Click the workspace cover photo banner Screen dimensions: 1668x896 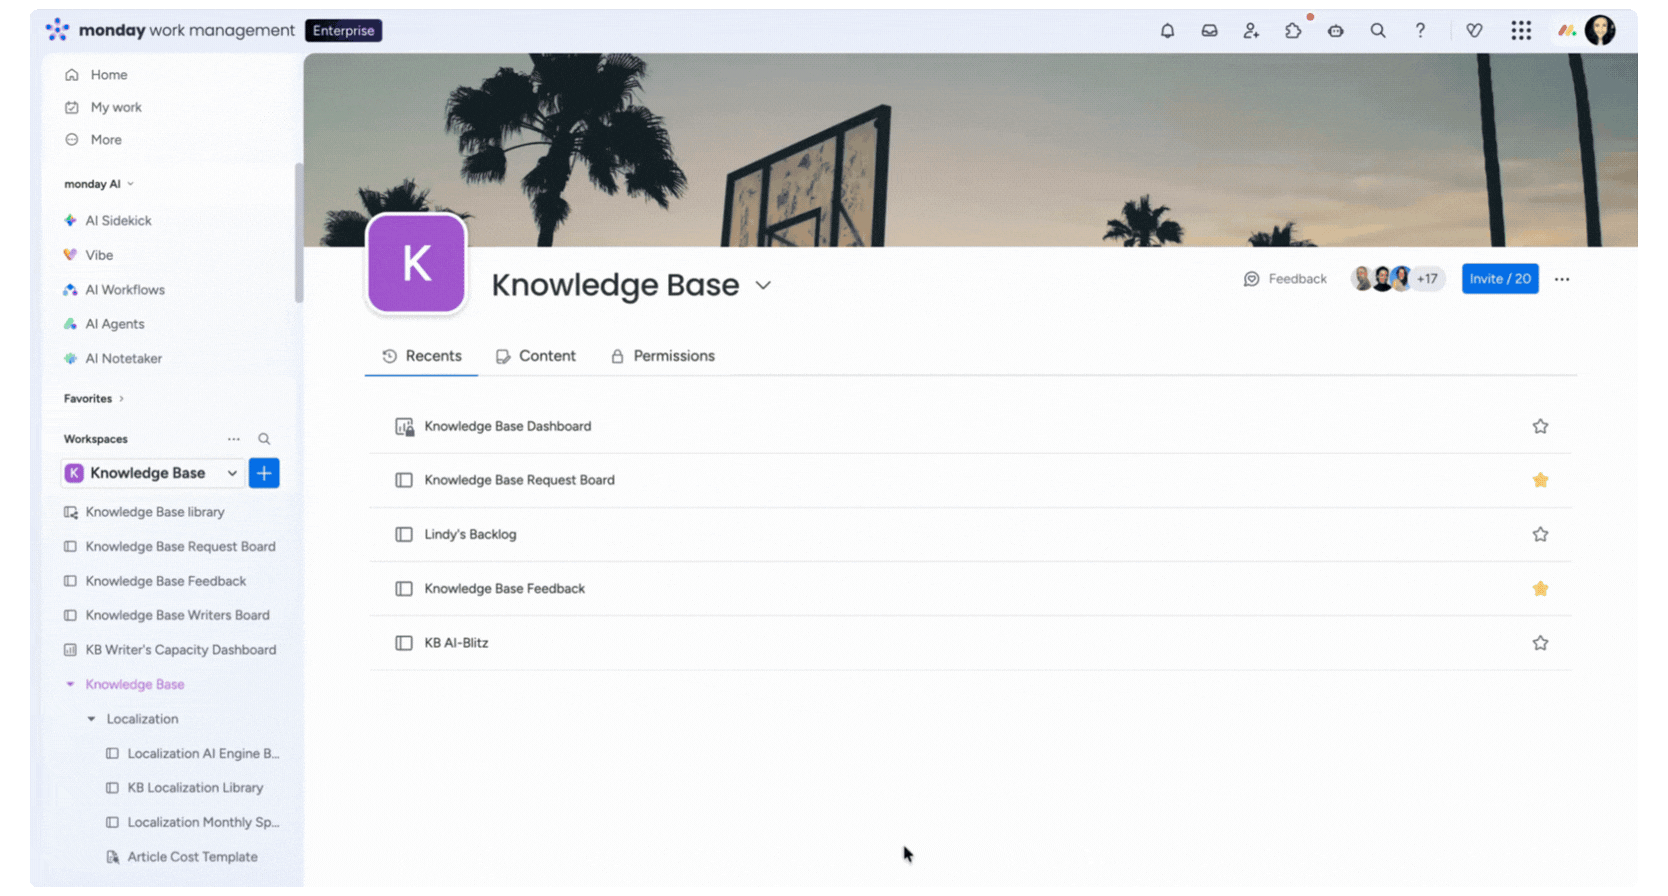pyautogui.click(x=970, y=150)
